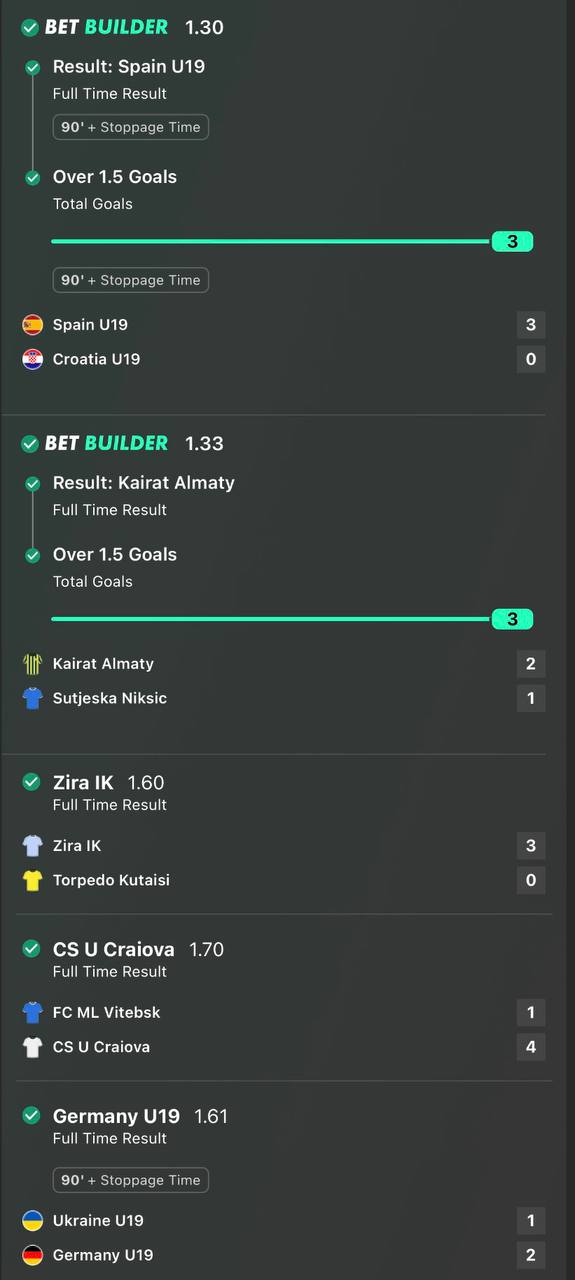Image resolution: width=575 pixels, height=1280 pixels.
Task: Select the Germany U19 1.61 selection header
Action: click(140, 1116)
